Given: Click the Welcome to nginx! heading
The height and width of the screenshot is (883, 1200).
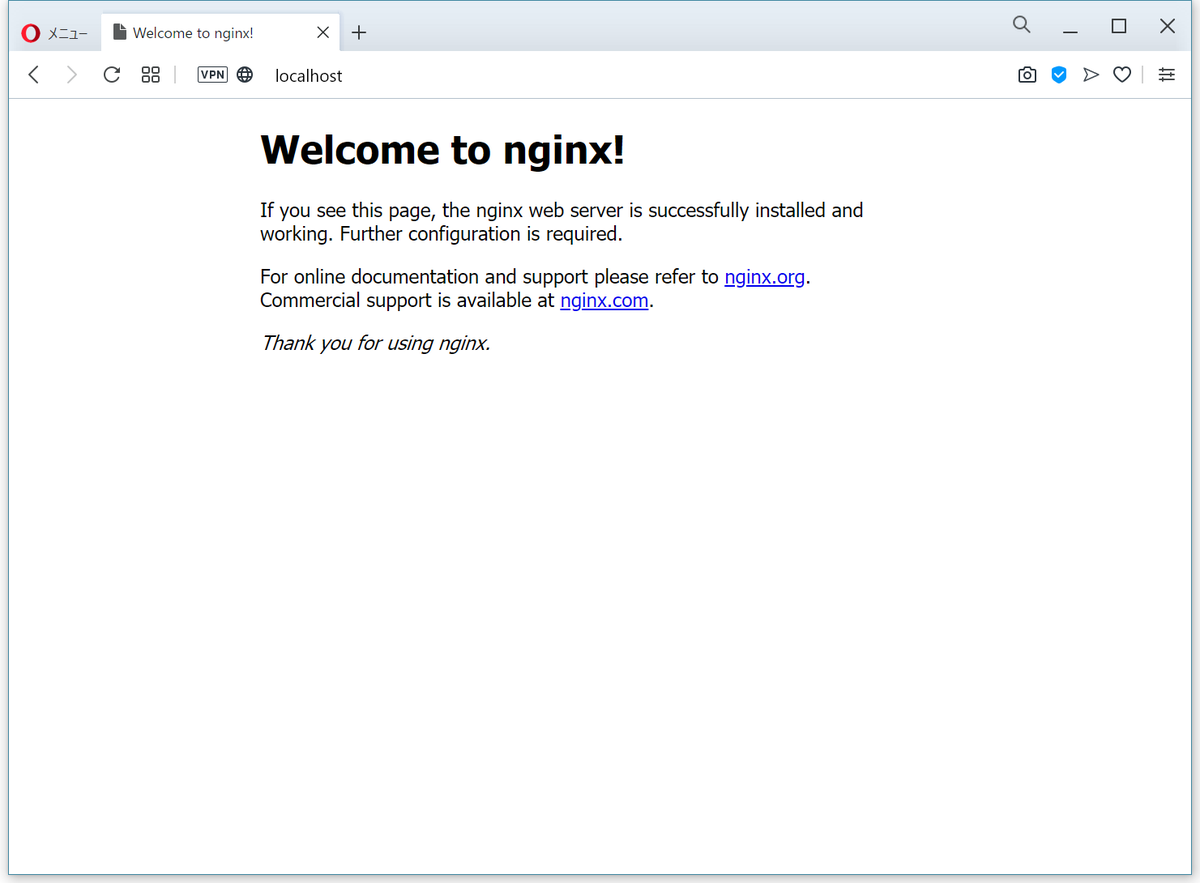Looking at the screenshot, I should pyautogui.click(x=442, y=150).
